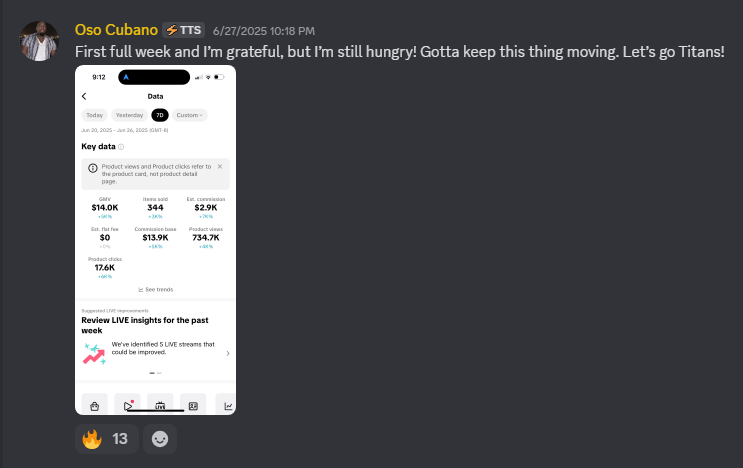
Task: Open the LIVE insights chevron arrow
Action: (x=228, y=353)
